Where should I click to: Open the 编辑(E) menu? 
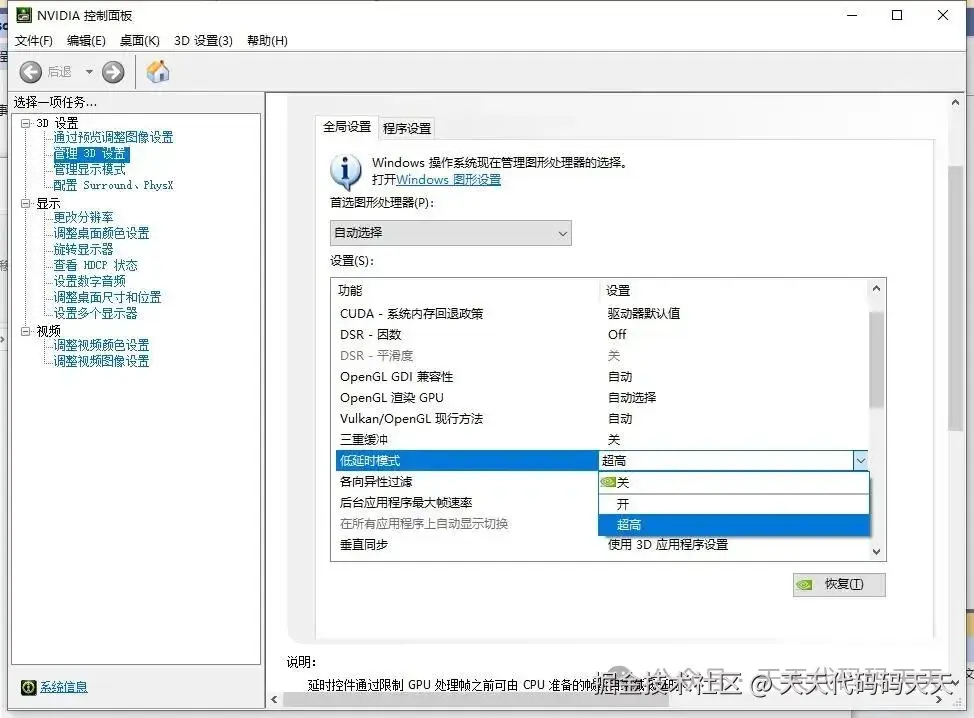[x=86, y=40]
